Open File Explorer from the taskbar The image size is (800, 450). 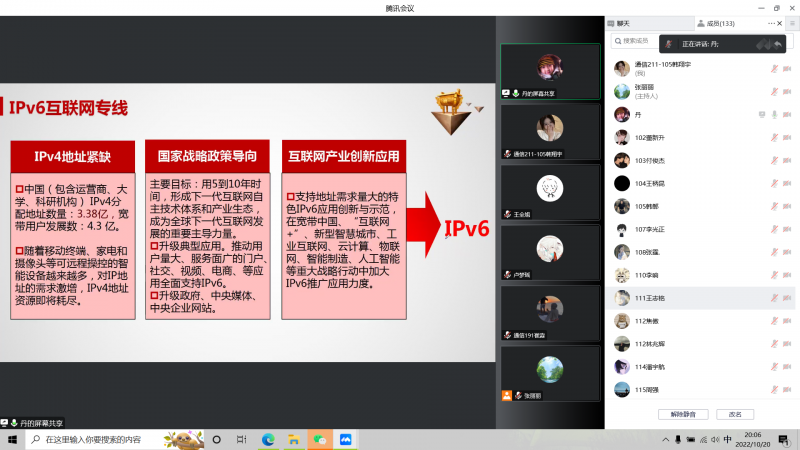pos(294,439)
